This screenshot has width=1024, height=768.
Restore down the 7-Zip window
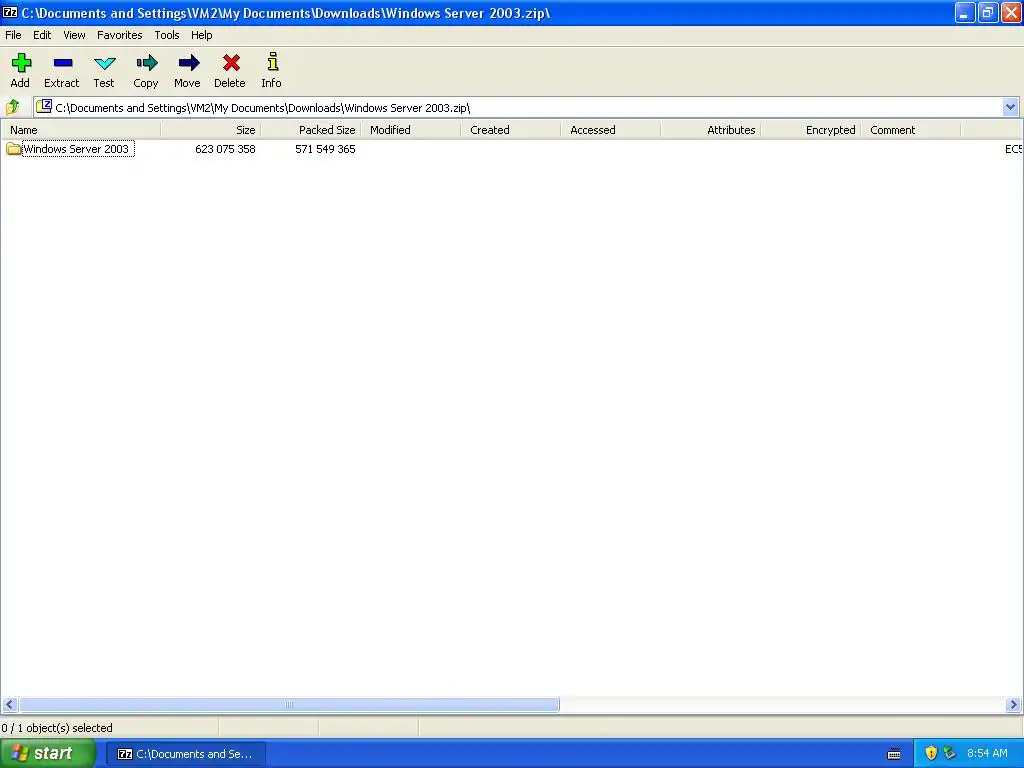click(987, 12)
